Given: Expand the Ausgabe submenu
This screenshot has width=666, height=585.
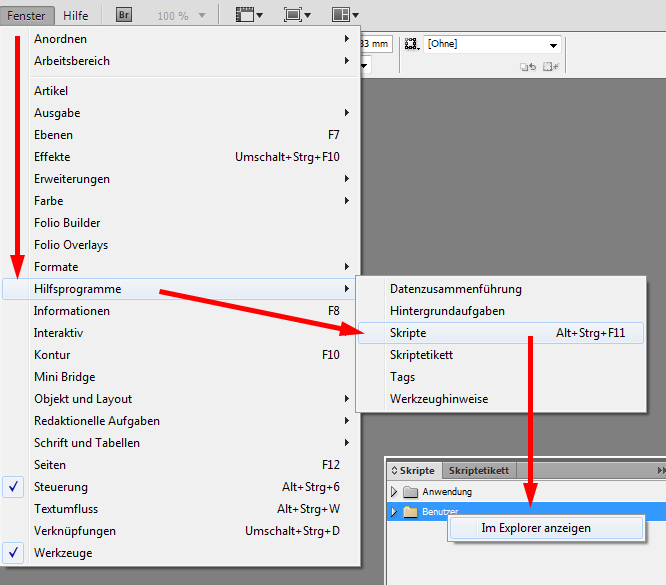Looking at the screenshot, I should click(x=347, y=113).
